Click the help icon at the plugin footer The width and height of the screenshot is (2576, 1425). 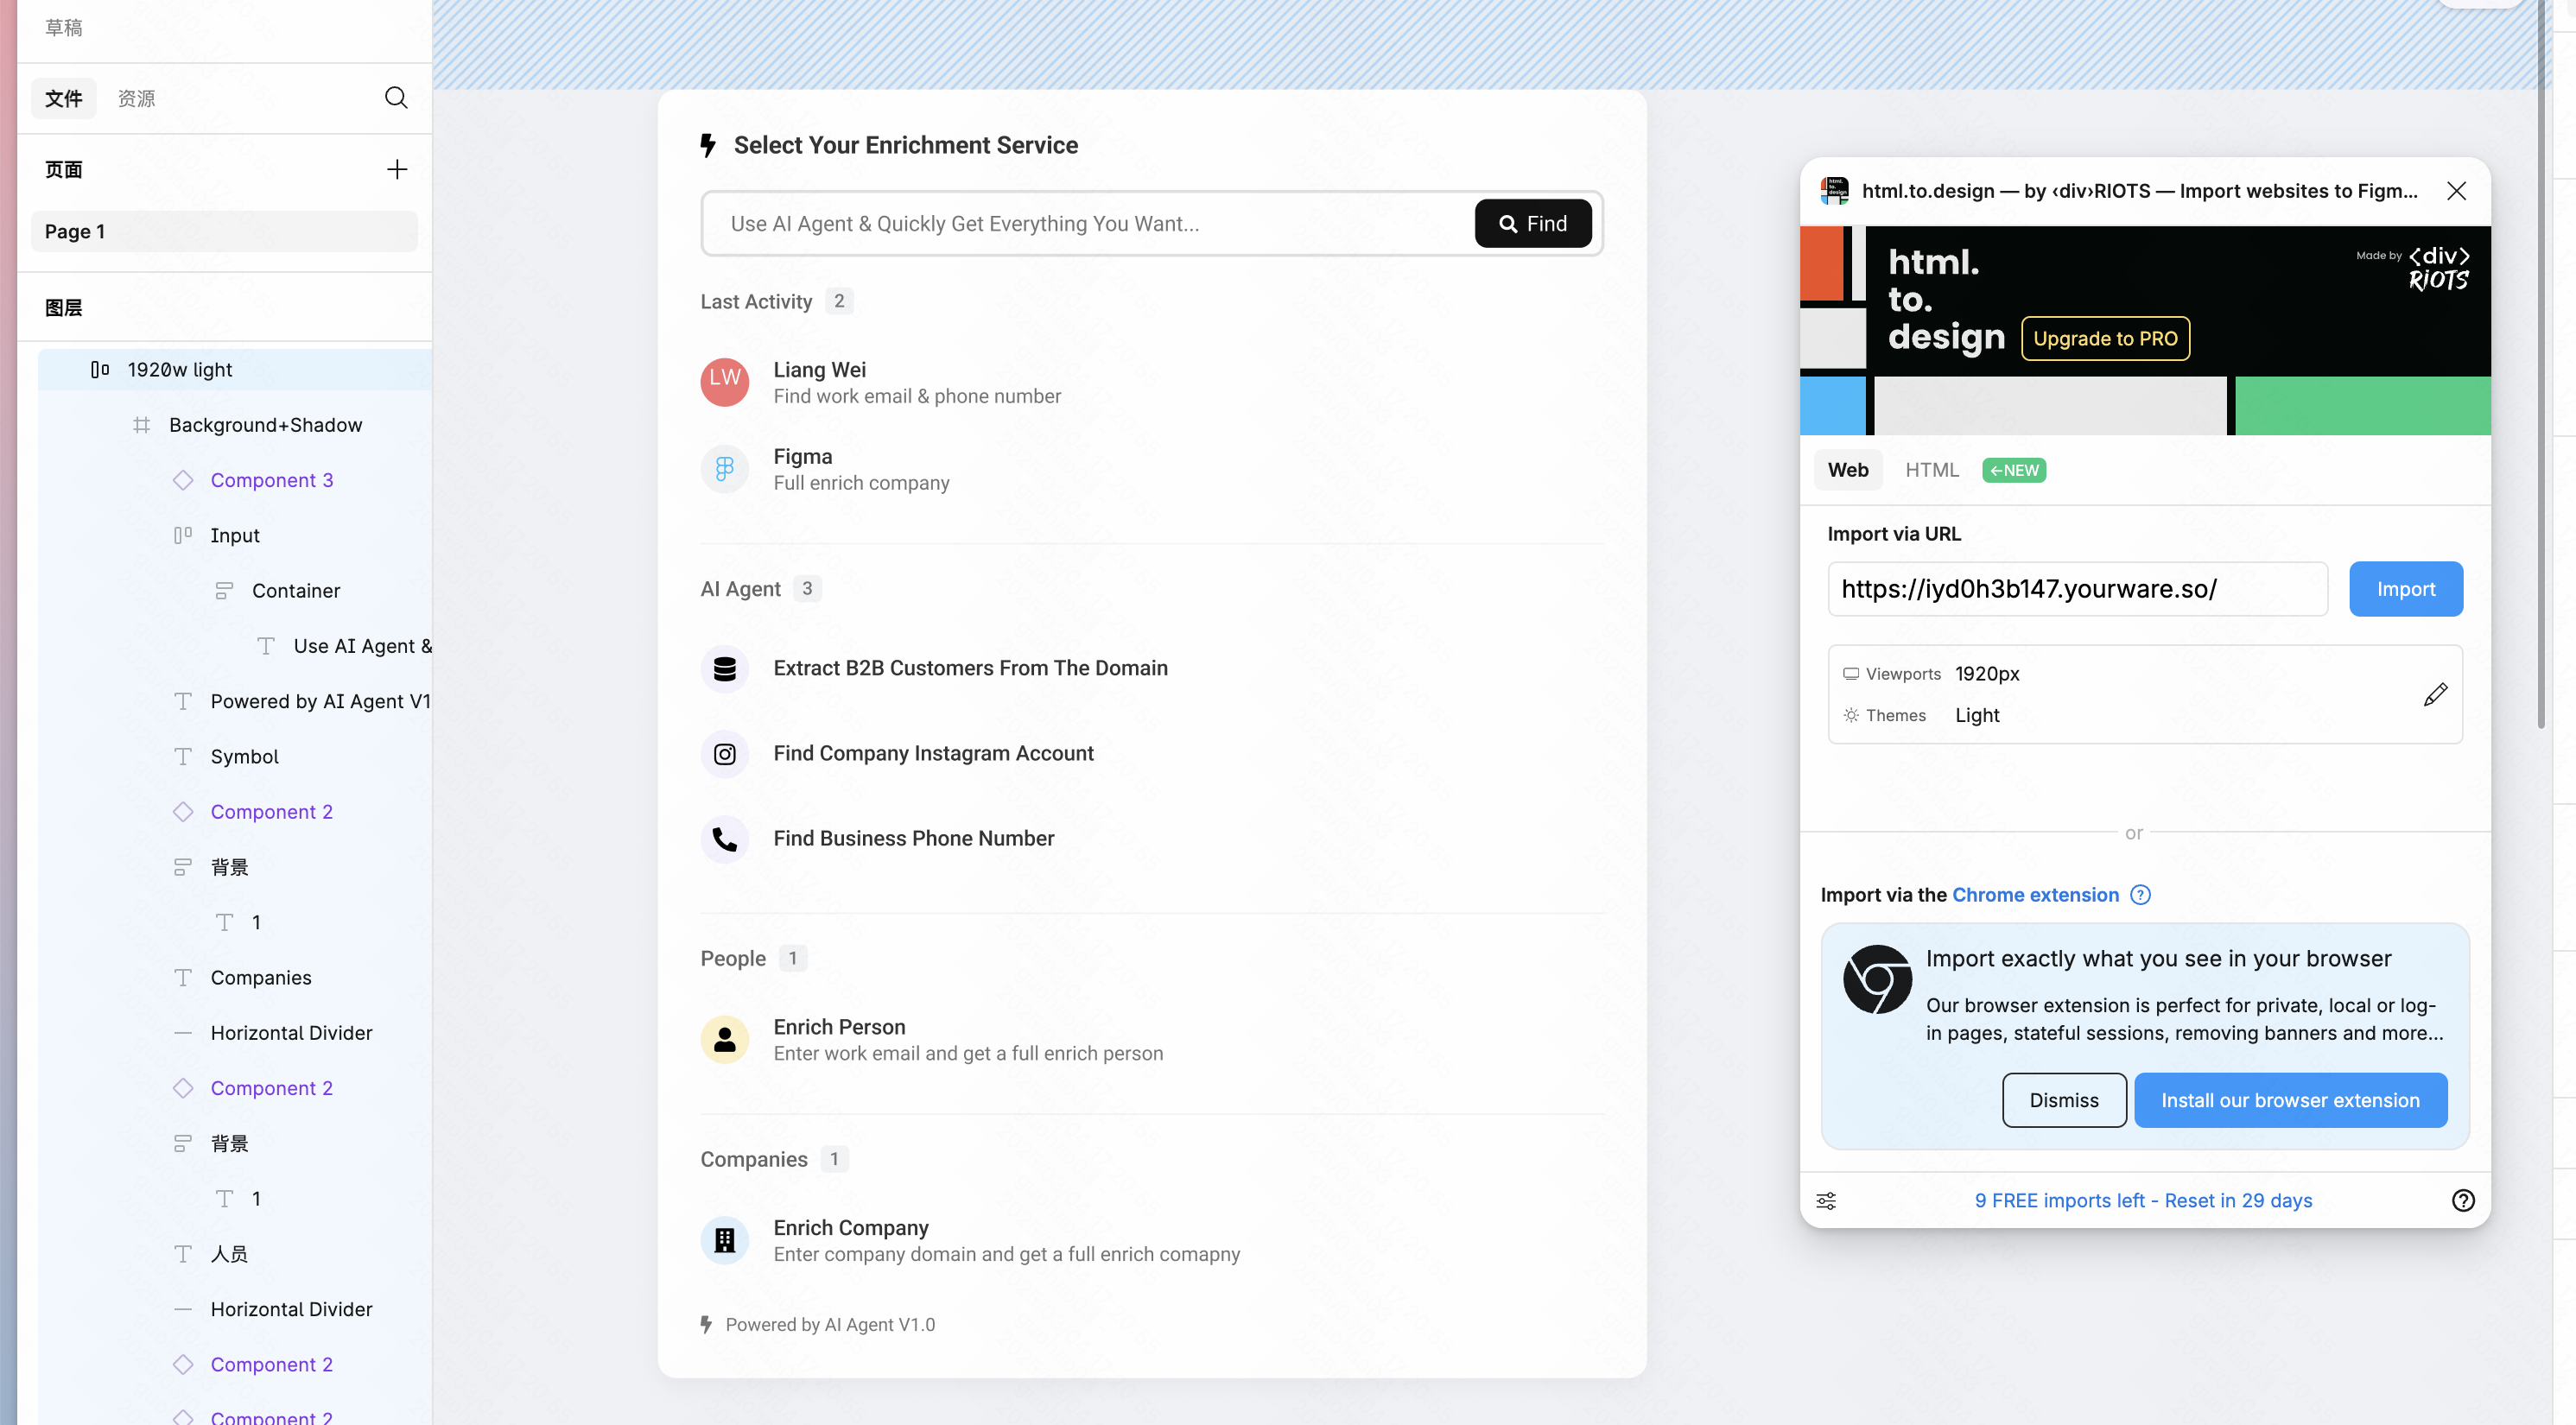click(2463, 1200)
